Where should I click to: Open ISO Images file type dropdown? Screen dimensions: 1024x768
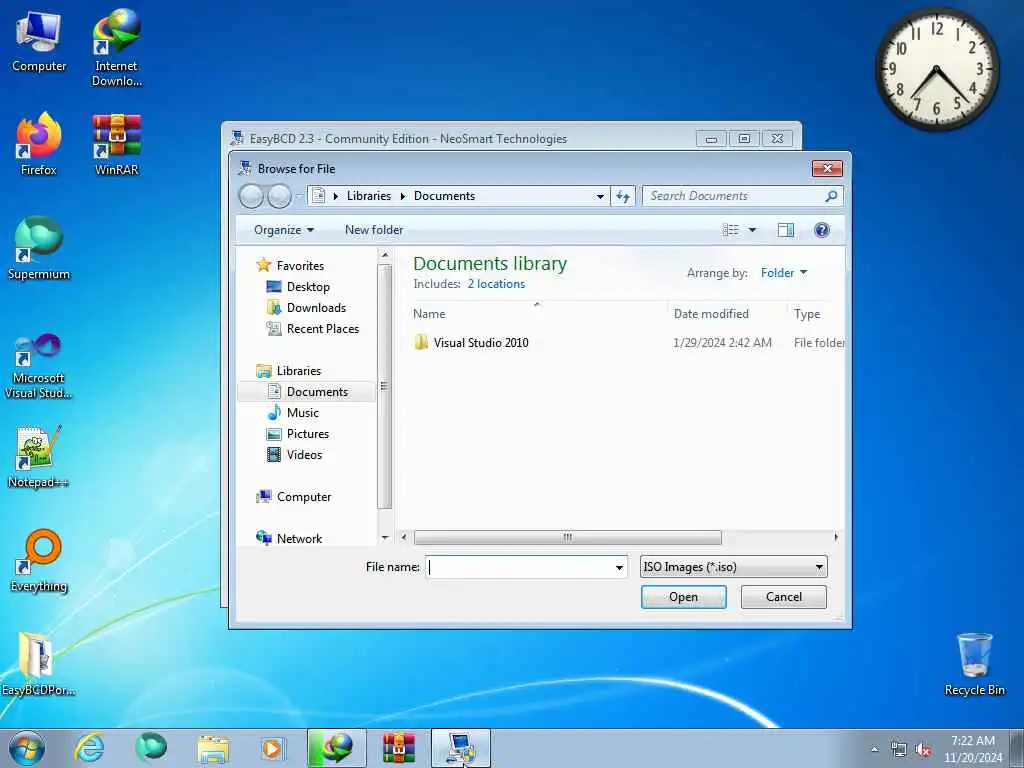pyautogui.click(x=733, y=567)
